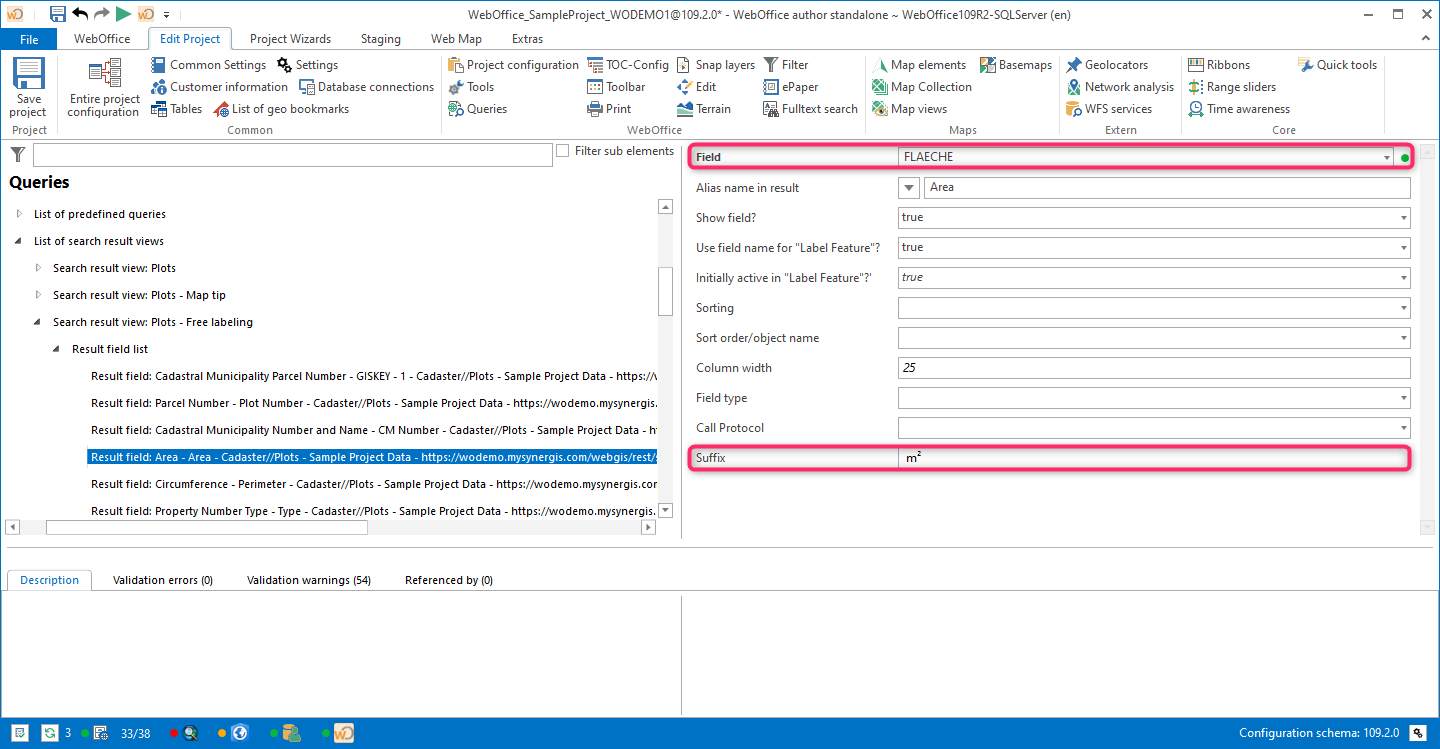Image resolution: width=1440 pixels, height=749 pixels.
Task: Open the Project configuration tool
Action: (513, 64)
